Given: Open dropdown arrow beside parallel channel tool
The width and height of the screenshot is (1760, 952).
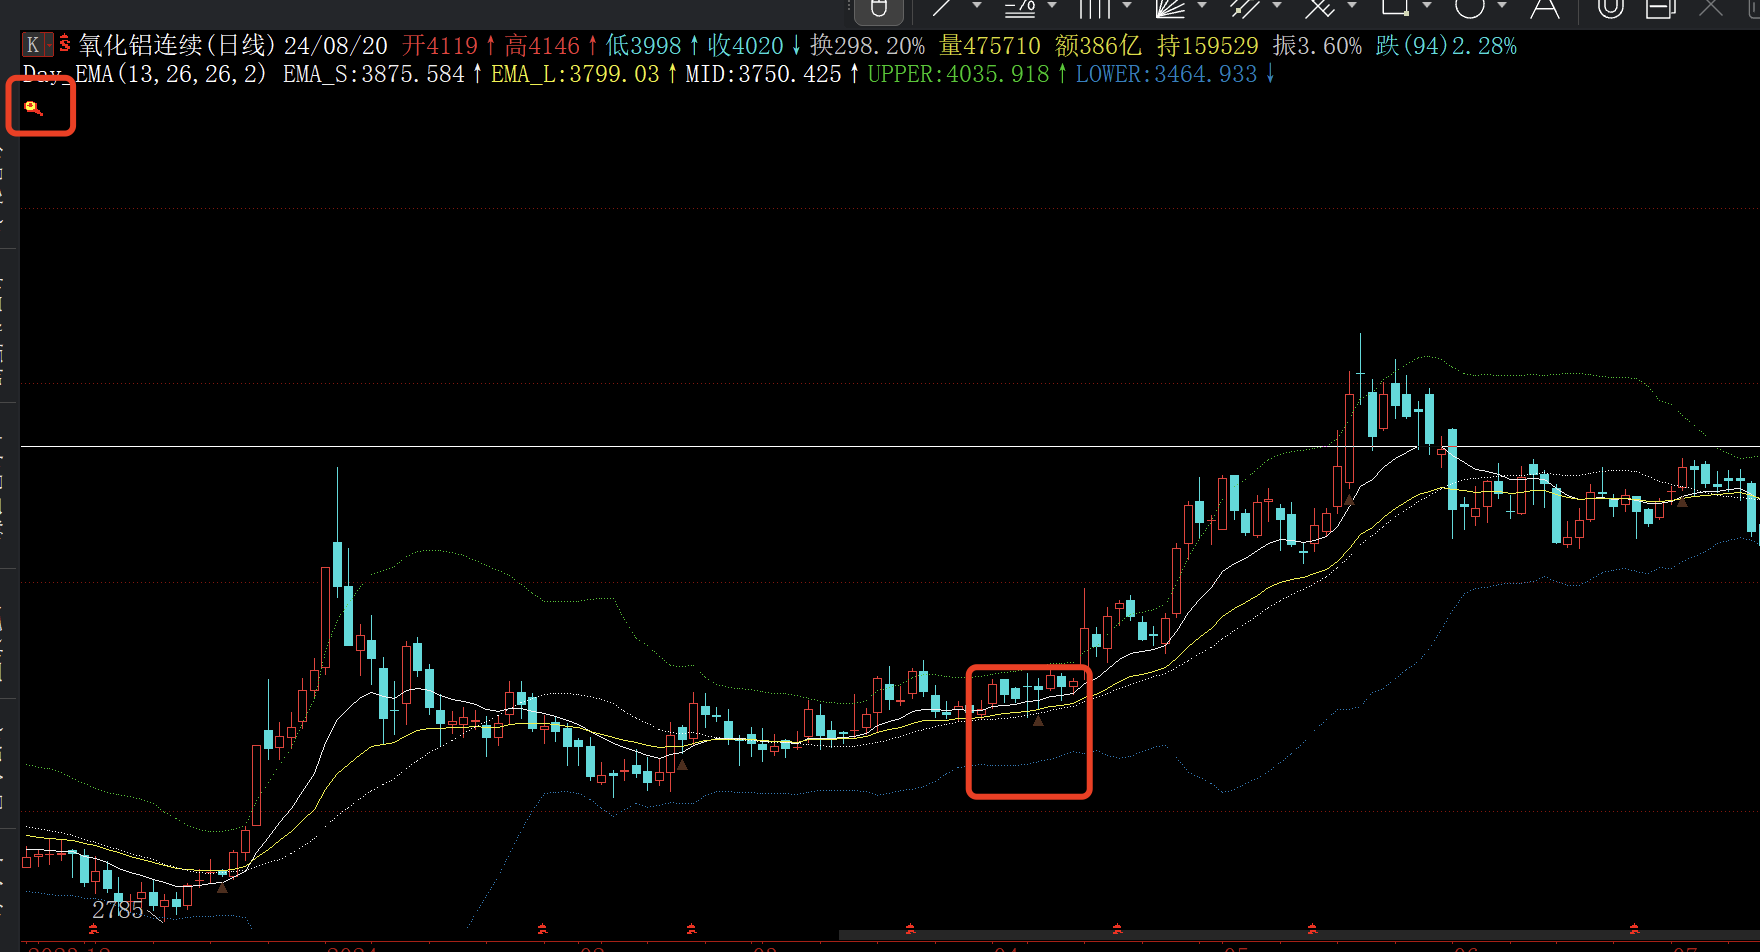Looking at the screenshot, I should [1277, 6].
